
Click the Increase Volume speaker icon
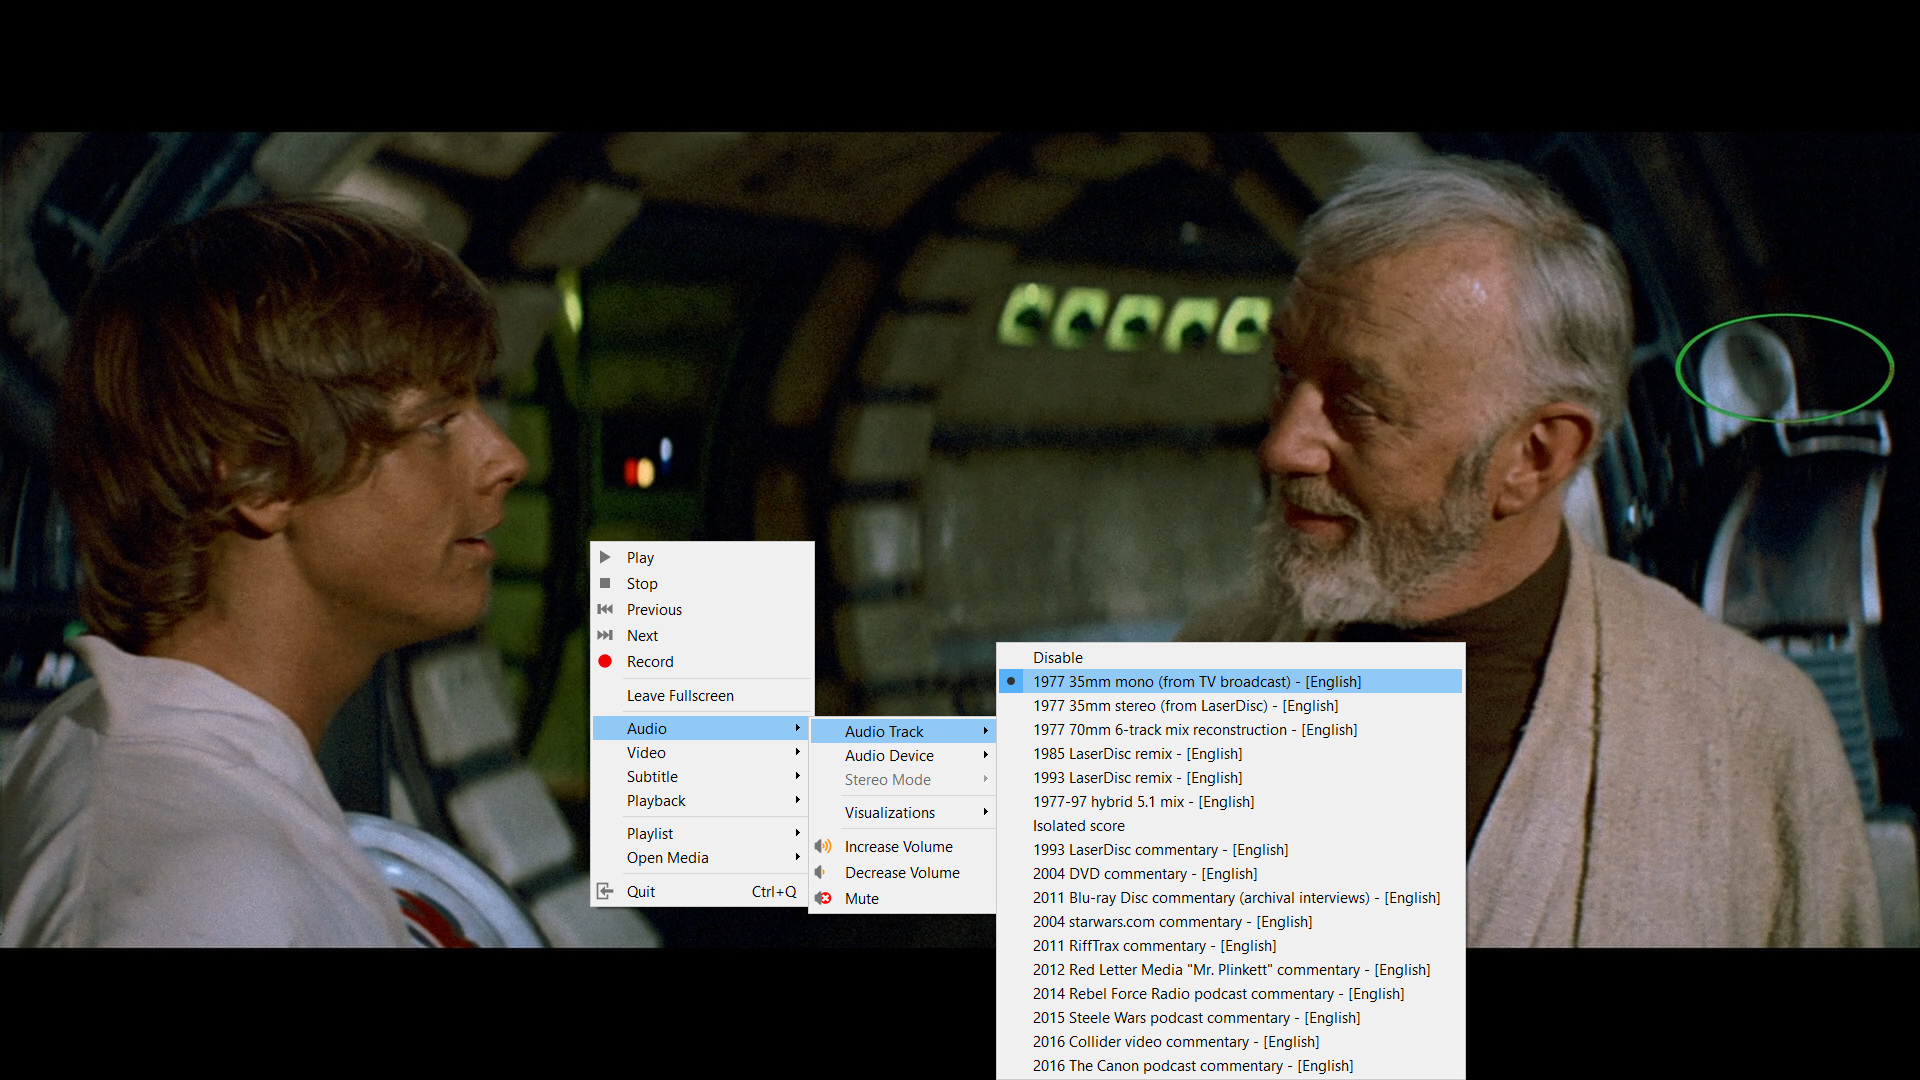pos(823,846)
